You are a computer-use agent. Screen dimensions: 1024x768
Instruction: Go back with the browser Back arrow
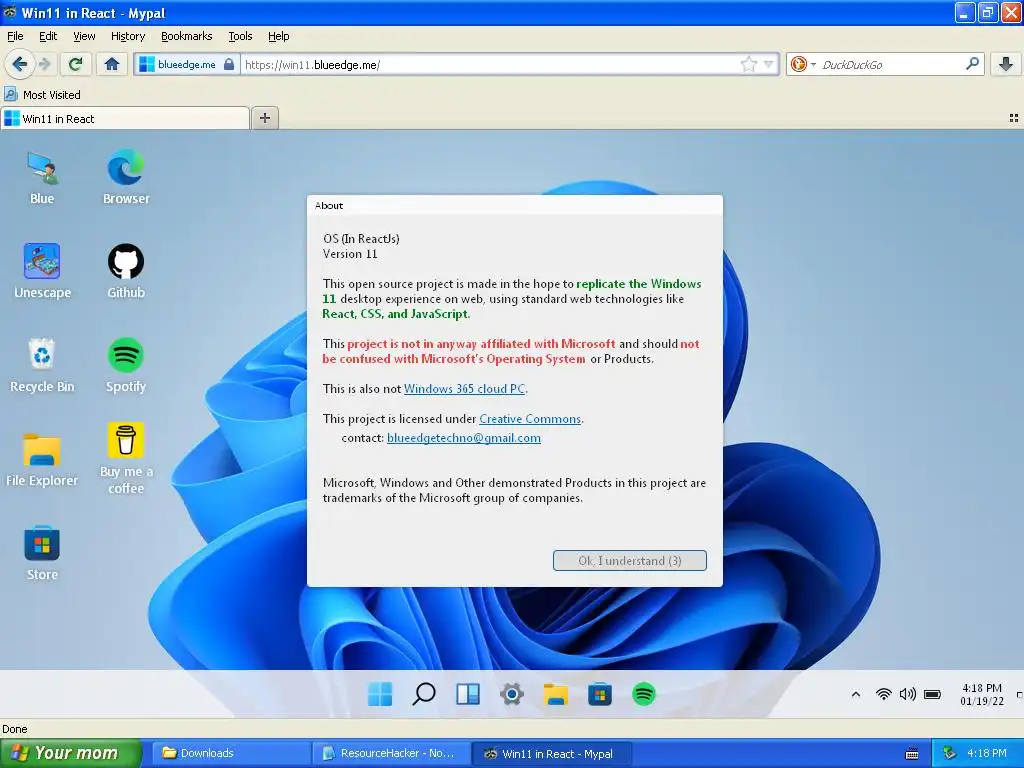click(19, 64)
